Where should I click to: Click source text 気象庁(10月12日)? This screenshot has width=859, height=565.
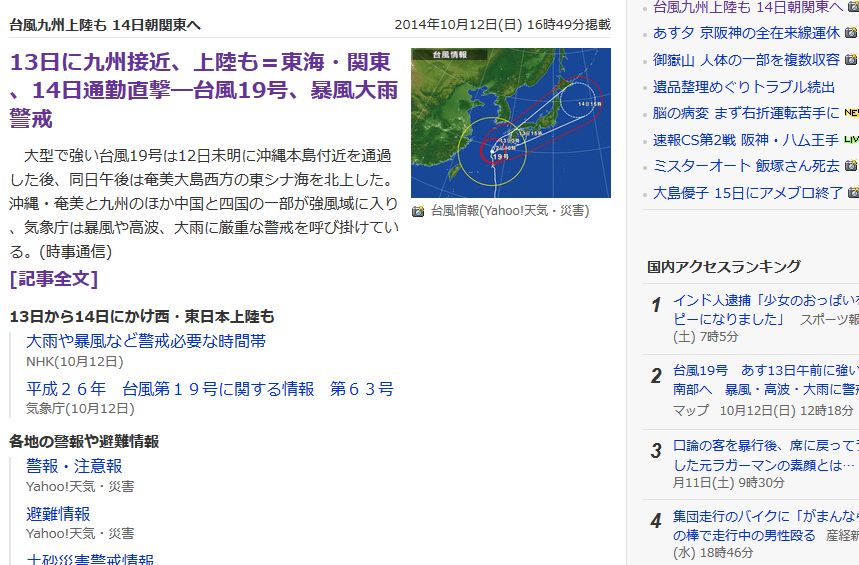point(81,409)
